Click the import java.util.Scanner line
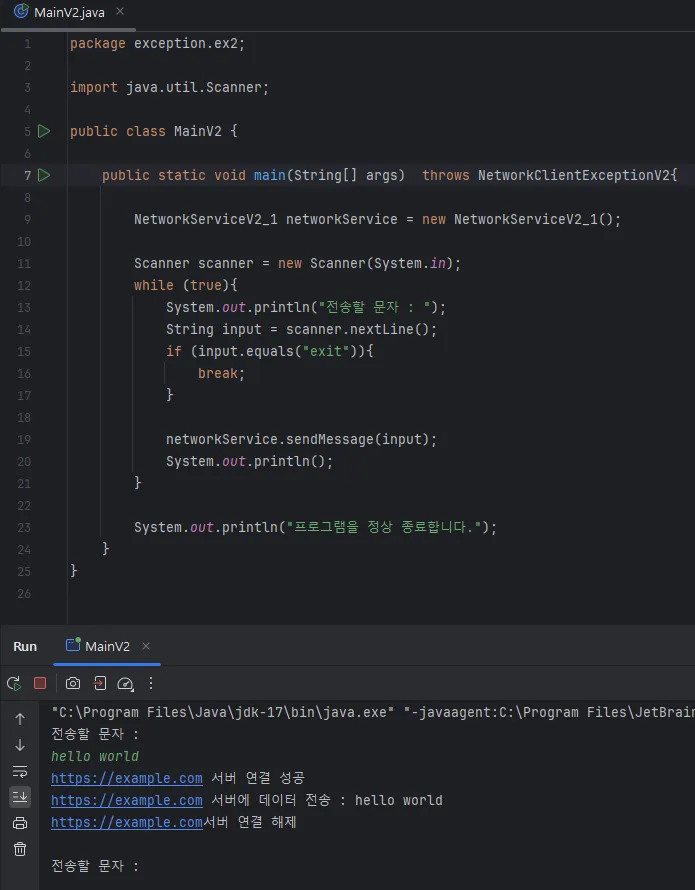The image size is (695, 890). pyautogui.click(x=169, y=87)
